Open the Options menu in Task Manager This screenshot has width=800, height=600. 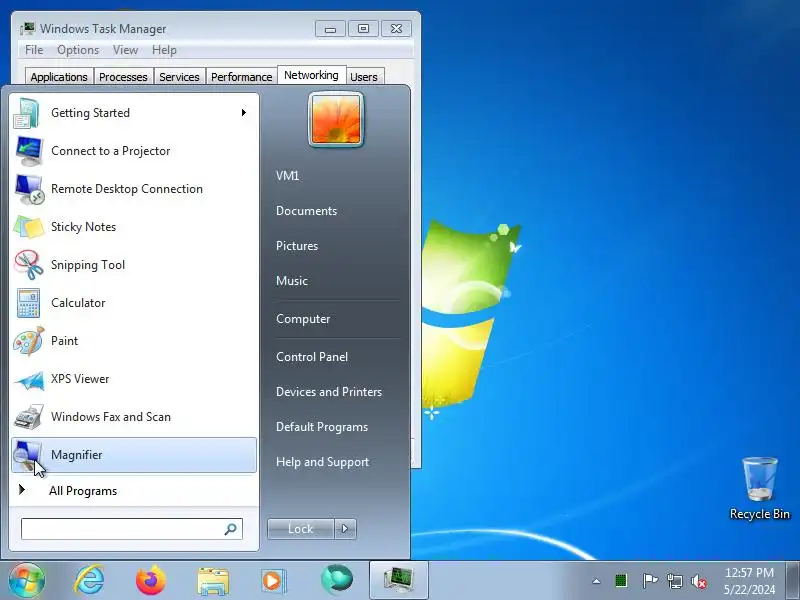(x=78, y=50)
